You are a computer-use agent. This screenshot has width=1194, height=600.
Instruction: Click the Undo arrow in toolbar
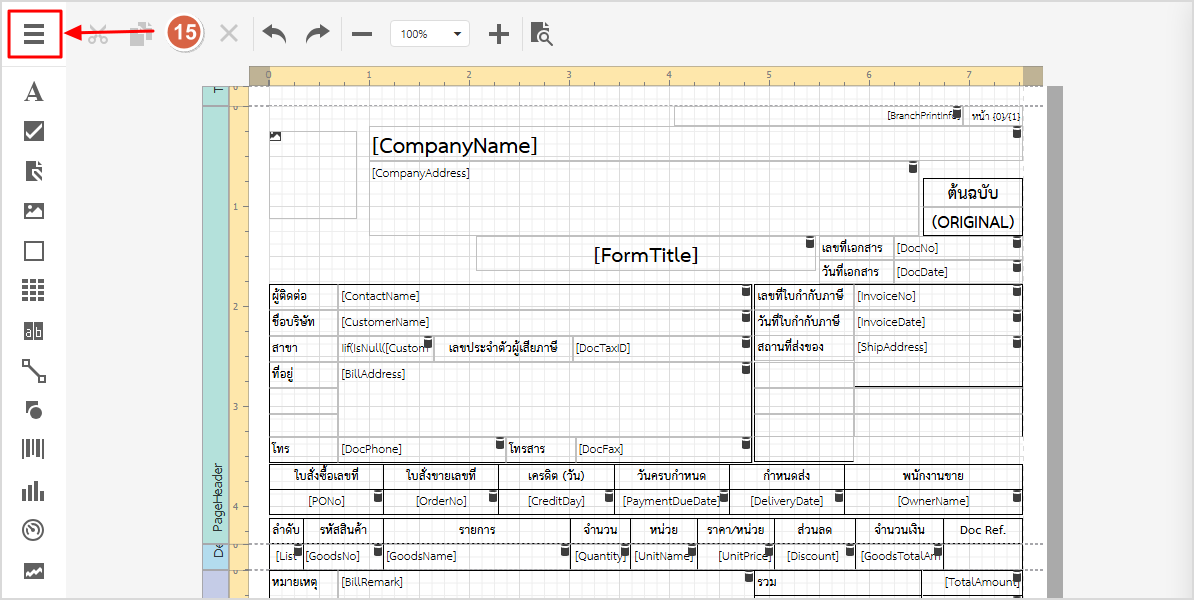tap(274, 34)
